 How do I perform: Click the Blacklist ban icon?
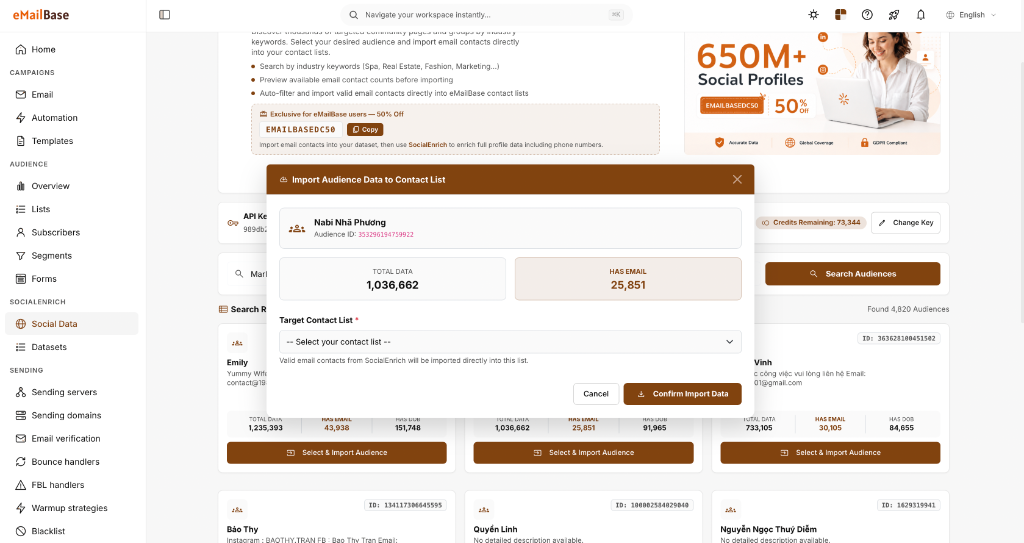coord(21,531)
